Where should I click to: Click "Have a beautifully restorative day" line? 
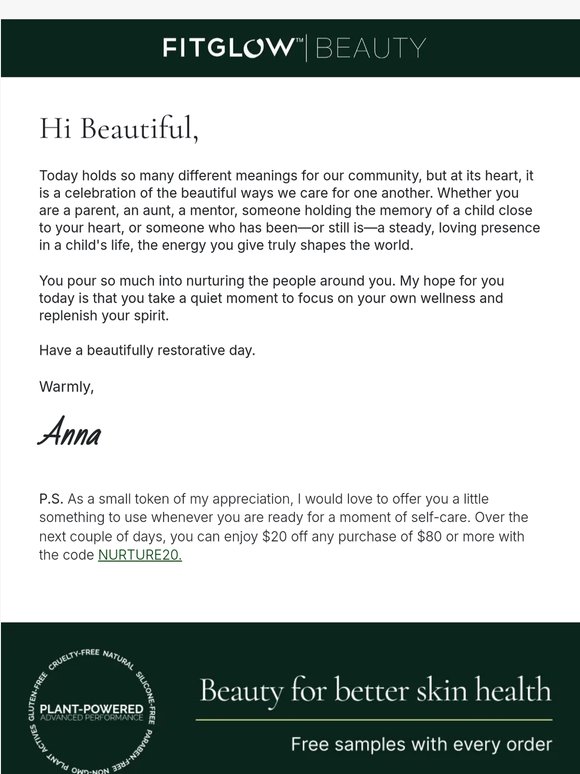coord(147,350)
